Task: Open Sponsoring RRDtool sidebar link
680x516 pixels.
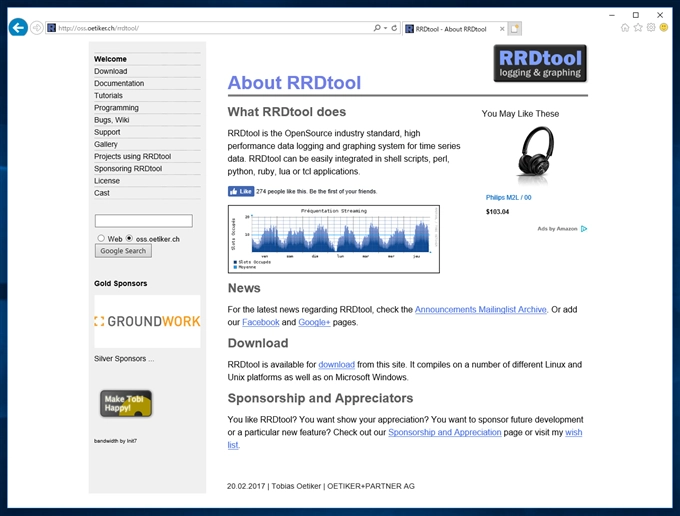Action: point(128,168)
